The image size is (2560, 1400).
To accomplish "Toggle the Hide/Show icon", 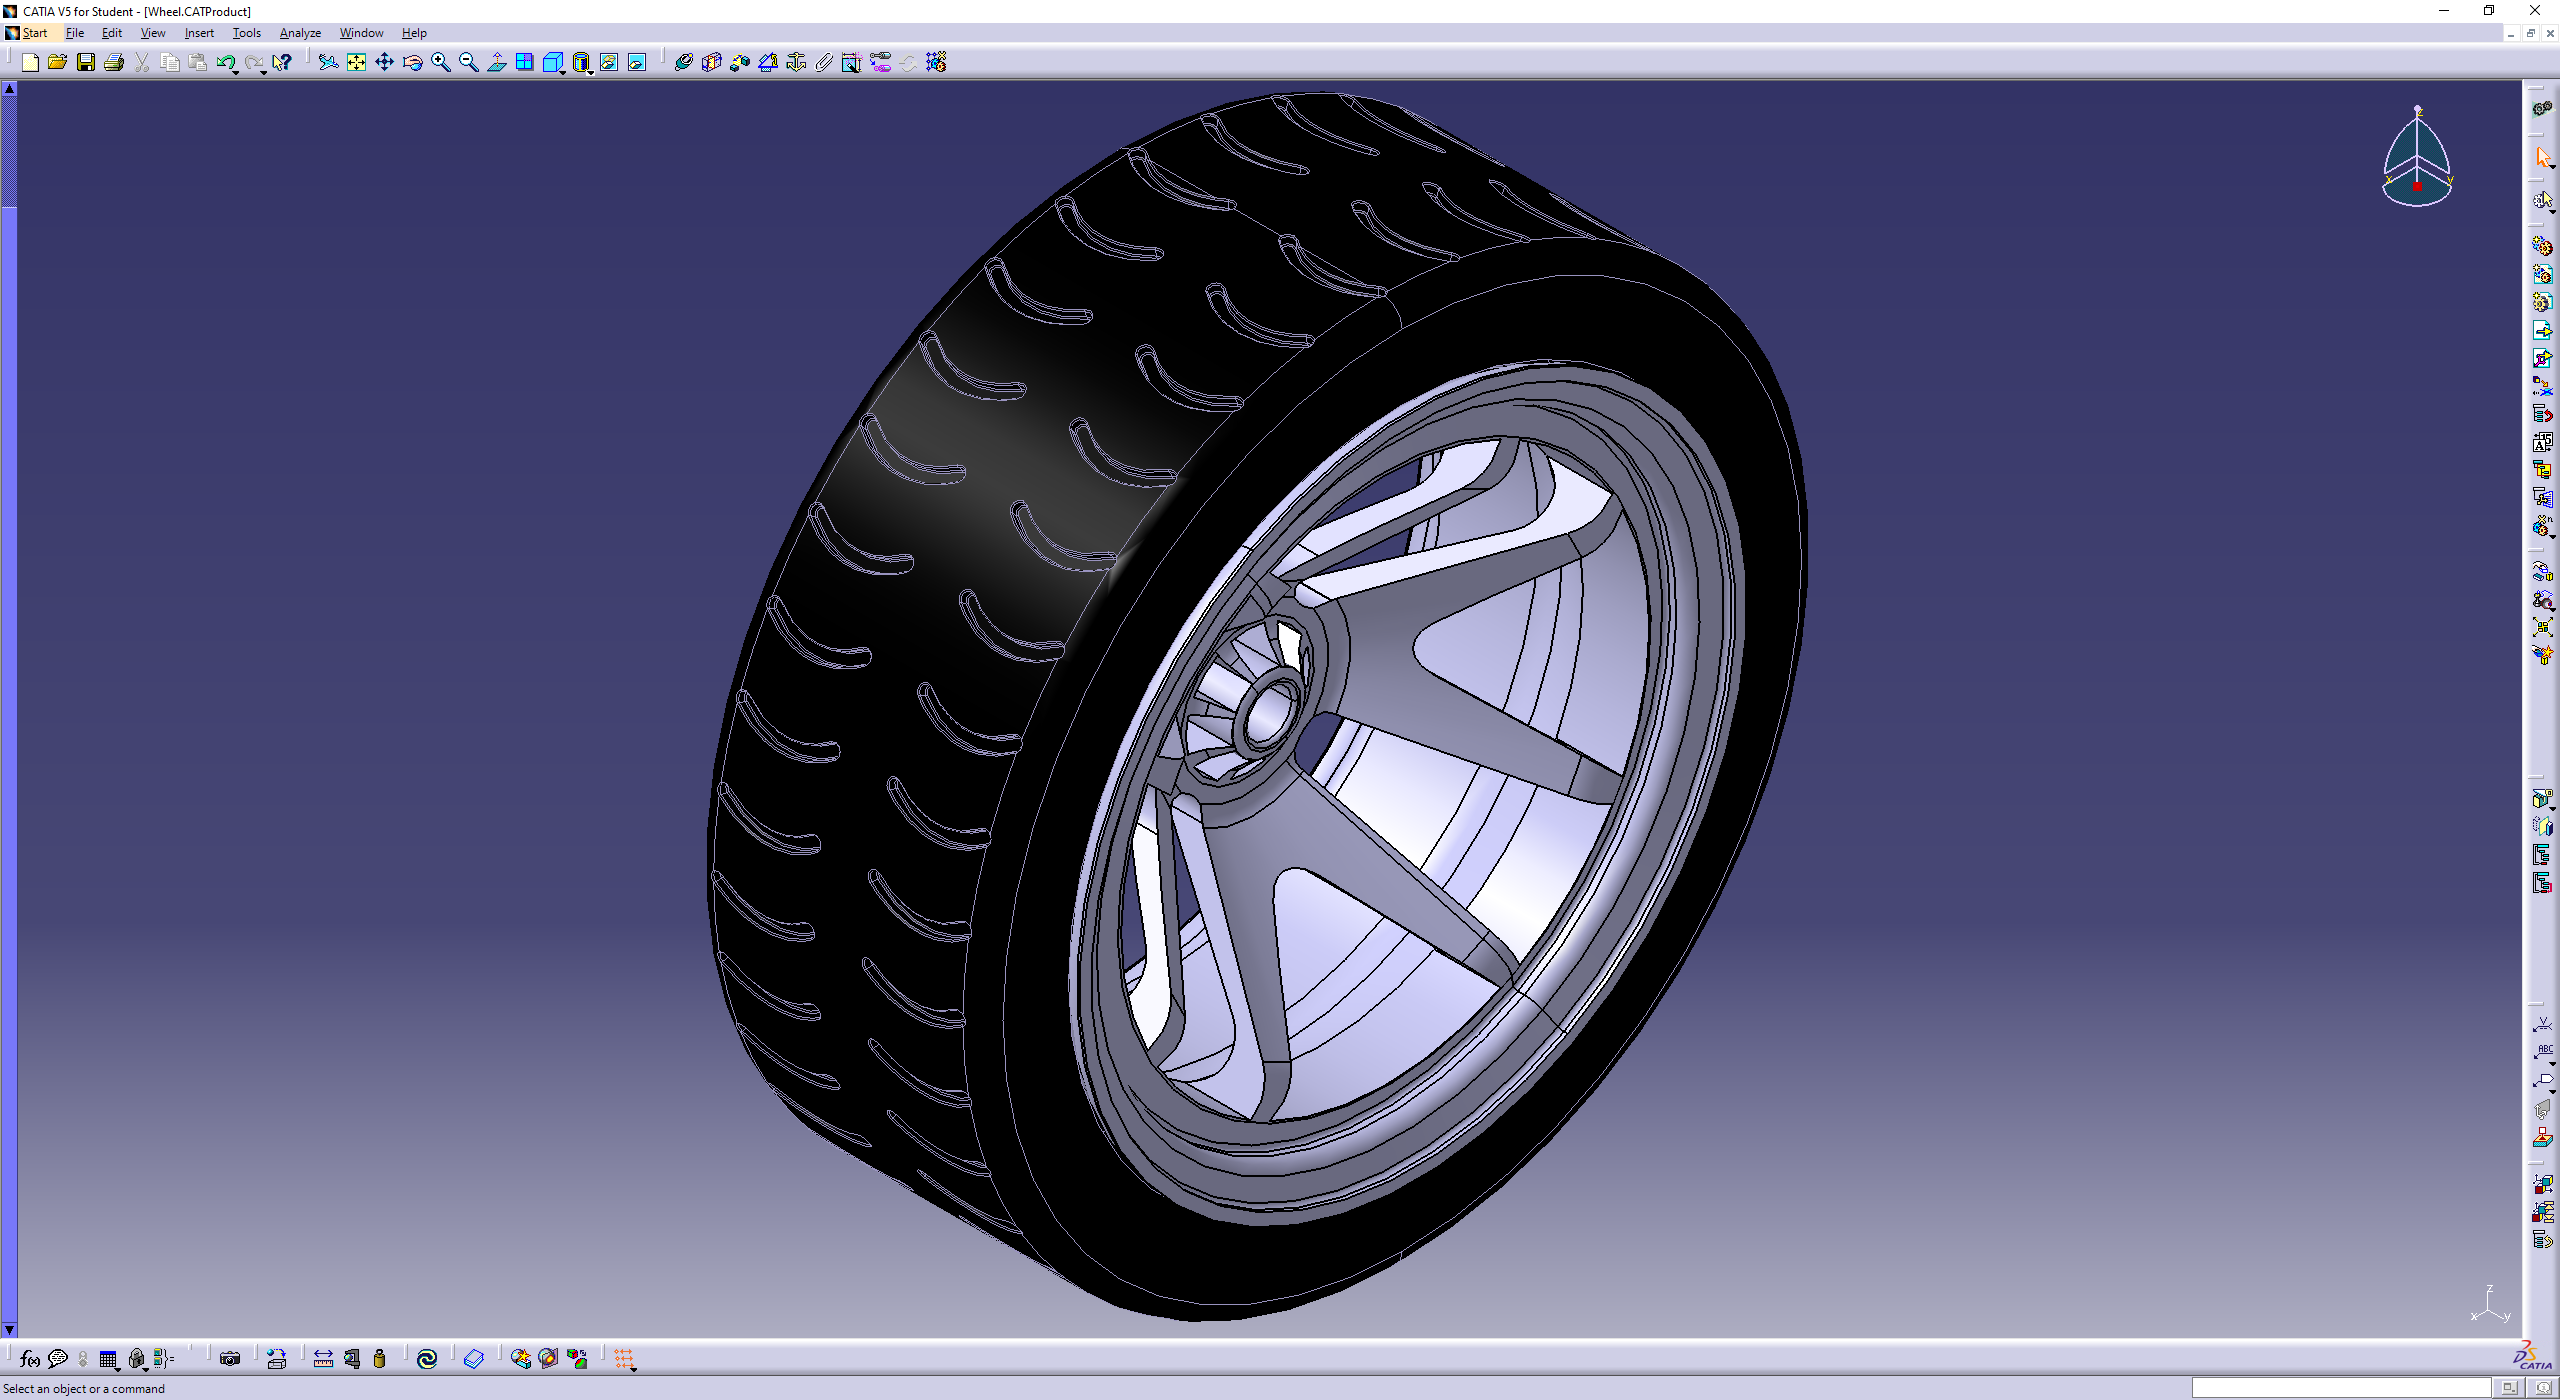I will tap(609, 63).
